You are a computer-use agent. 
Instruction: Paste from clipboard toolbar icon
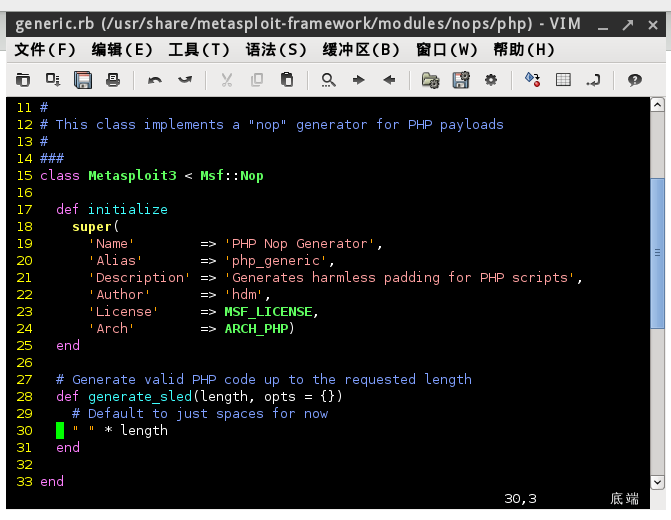pyautogui.click(x=287, y=80)
